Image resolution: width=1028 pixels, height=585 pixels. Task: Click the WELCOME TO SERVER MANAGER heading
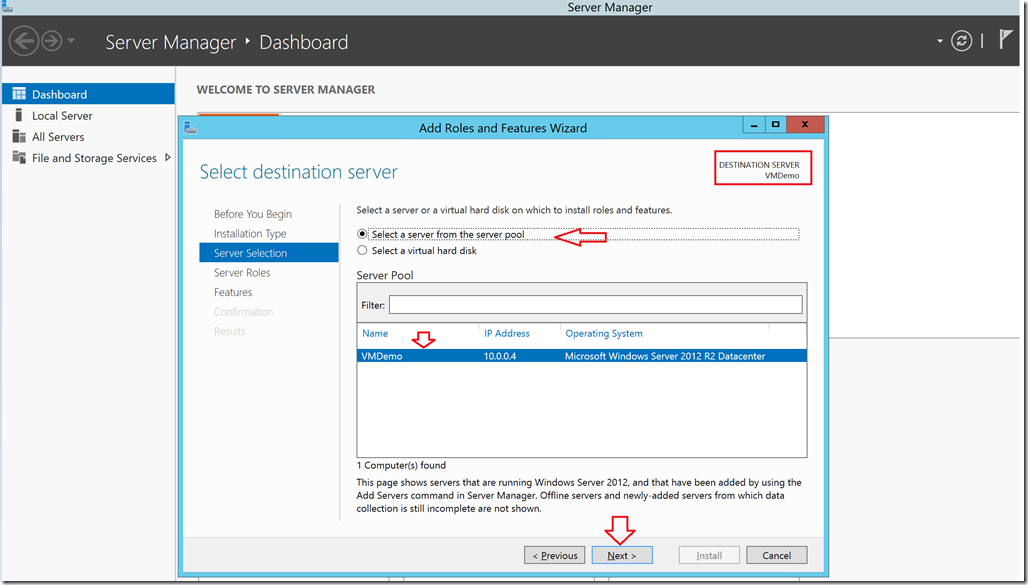(x=286, y=90)
